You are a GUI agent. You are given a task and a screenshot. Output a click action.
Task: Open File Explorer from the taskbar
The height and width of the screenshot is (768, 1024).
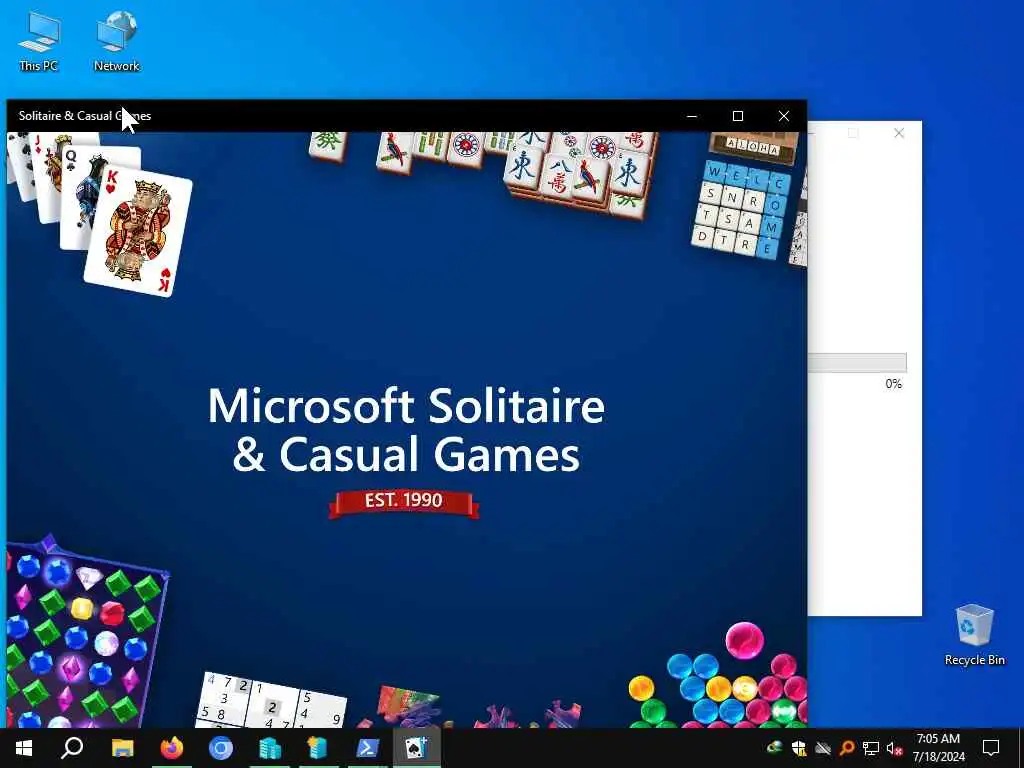pyautogui.click(x=122, y=748)
